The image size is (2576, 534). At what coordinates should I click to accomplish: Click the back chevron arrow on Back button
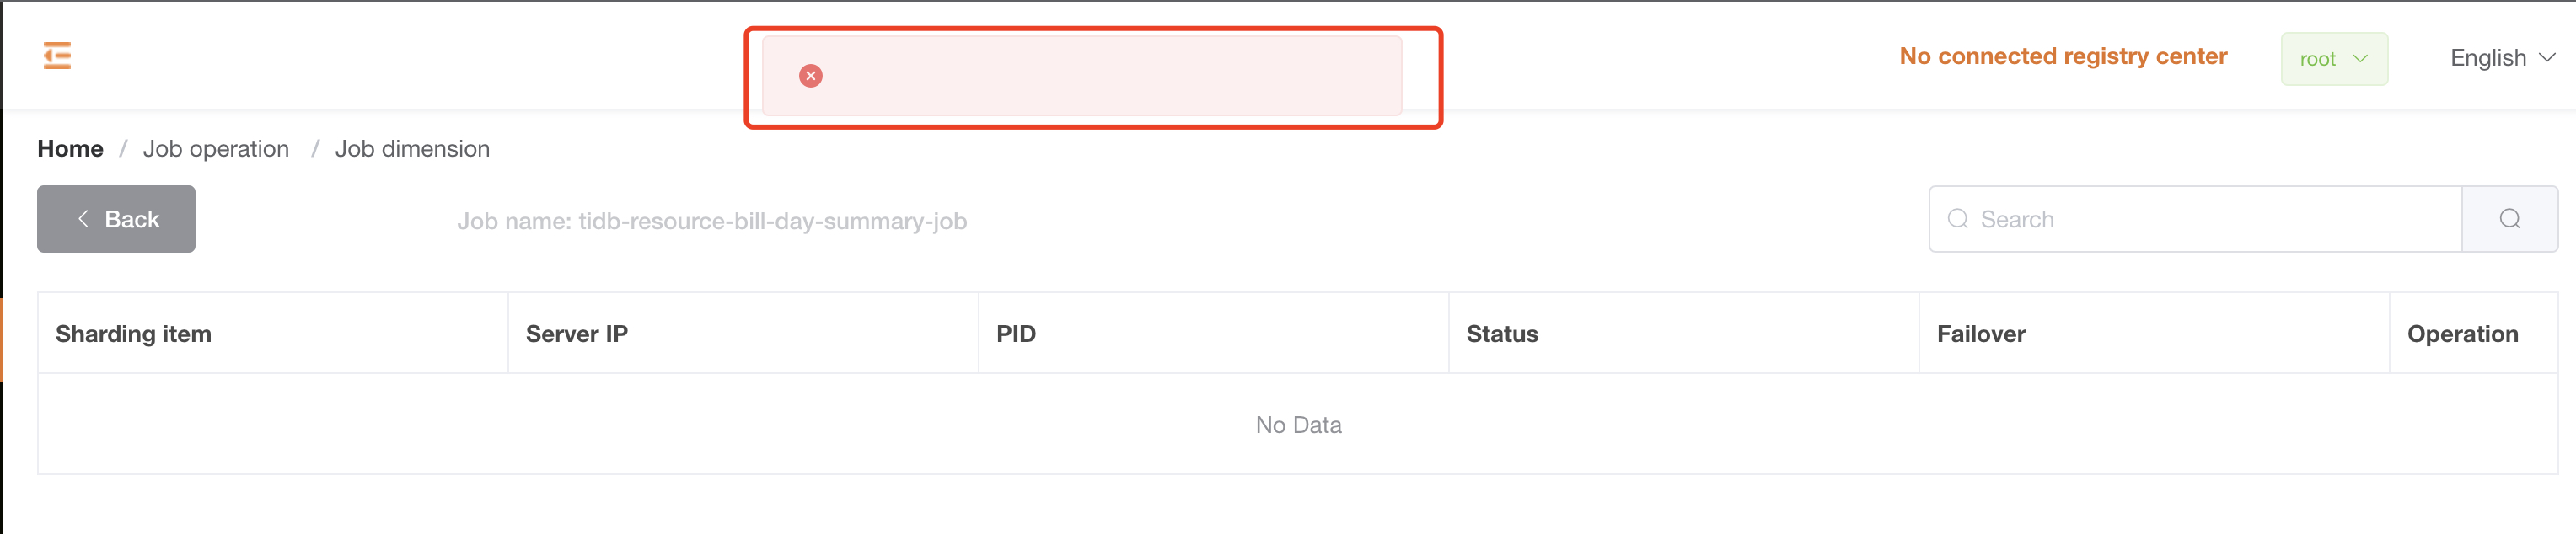(83, 219)
